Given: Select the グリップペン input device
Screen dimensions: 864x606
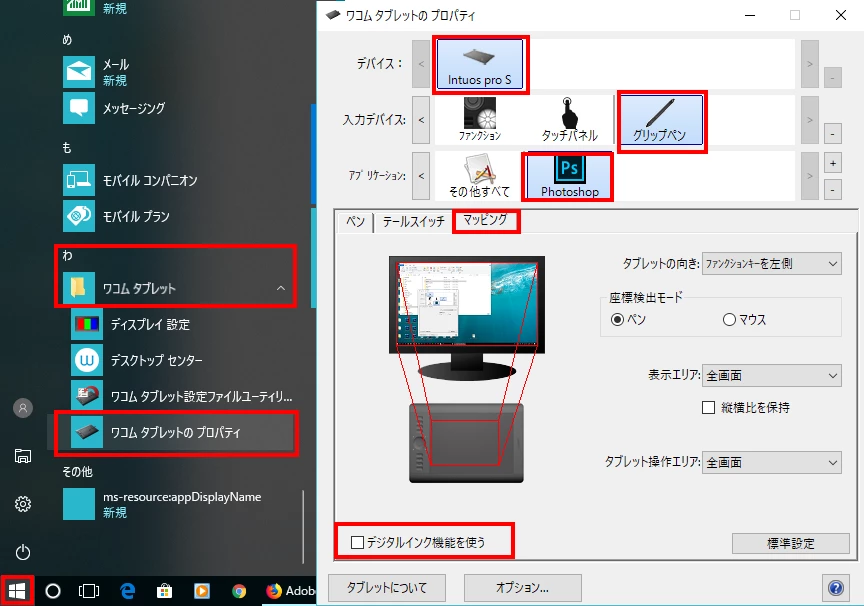Looking at the screenshot, I should (661, 120).
